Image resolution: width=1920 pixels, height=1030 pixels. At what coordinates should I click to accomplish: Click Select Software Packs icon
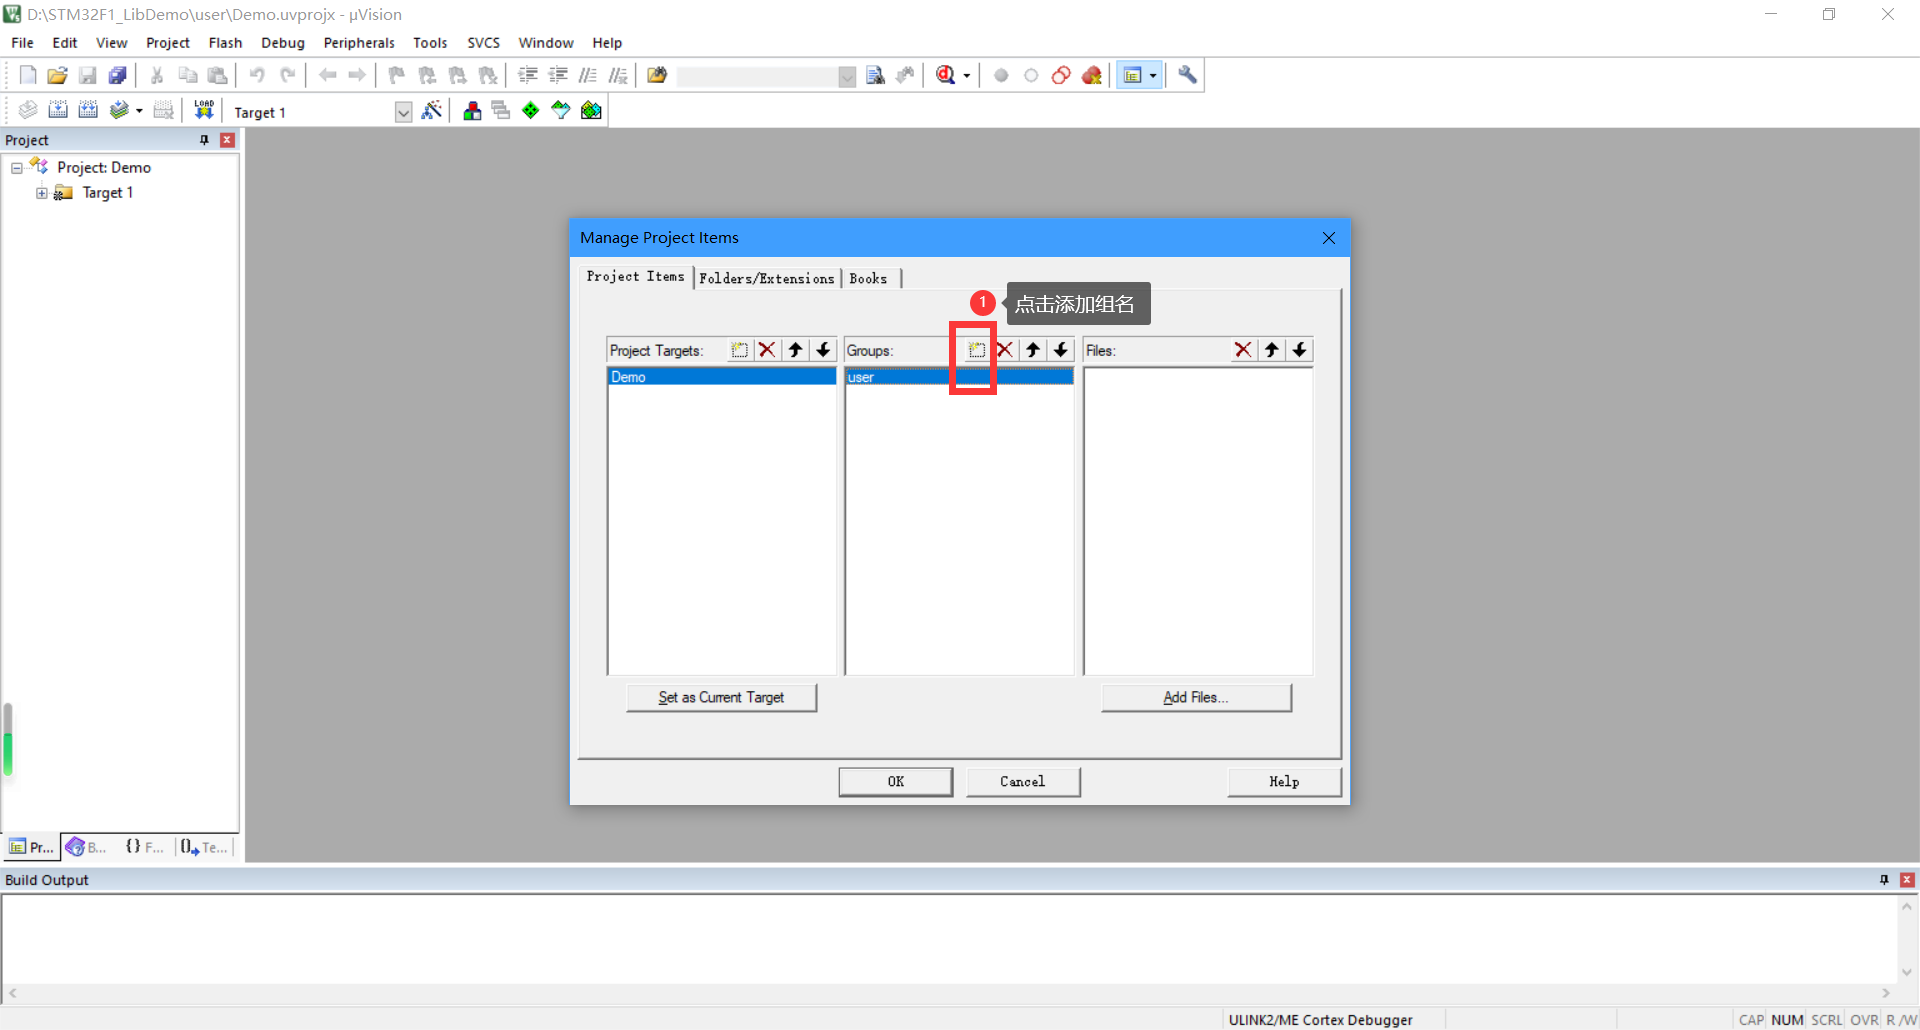tap(561, 110)
